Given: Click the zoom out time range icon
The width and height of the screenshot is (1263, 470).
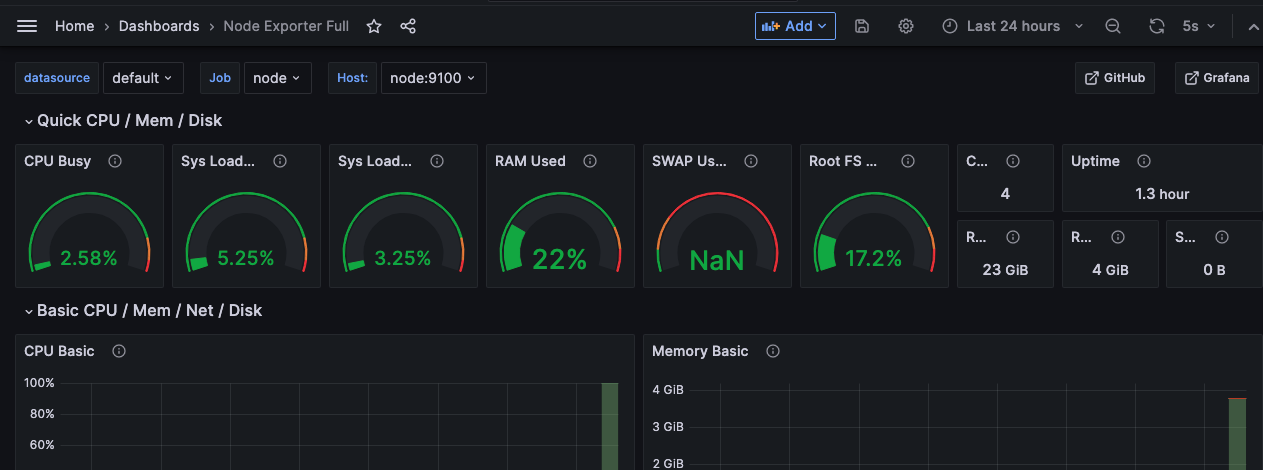Looking at the screenshot, I should click(1113, 26).
